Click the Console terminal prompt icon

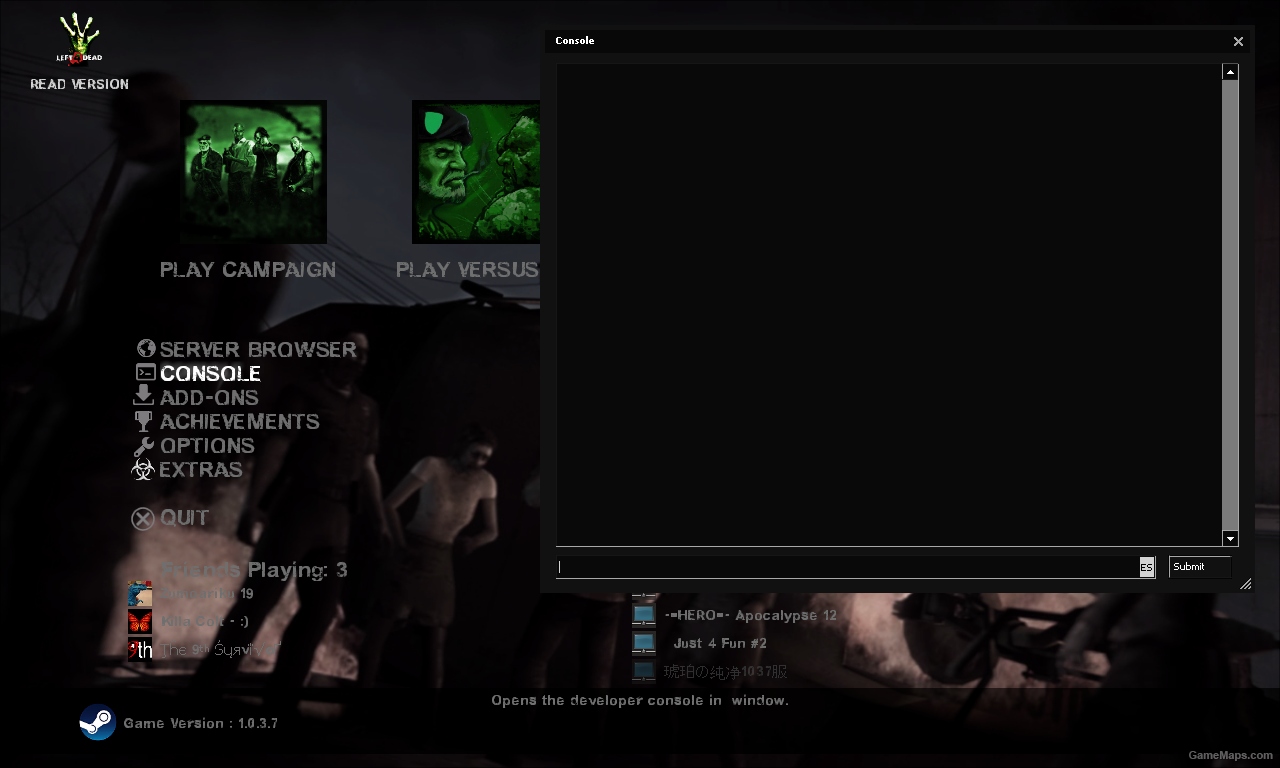click(x=144, y=372)
